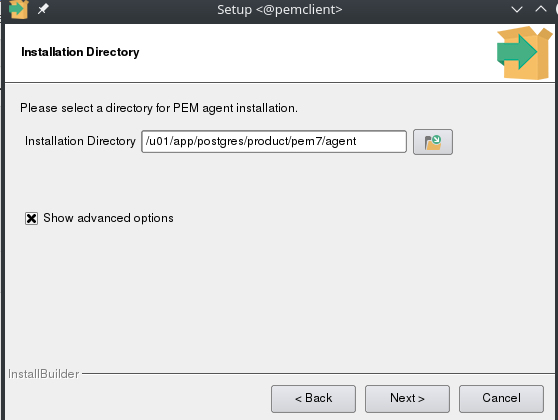Minimize window using the down chevron

[x=517, y=10]
